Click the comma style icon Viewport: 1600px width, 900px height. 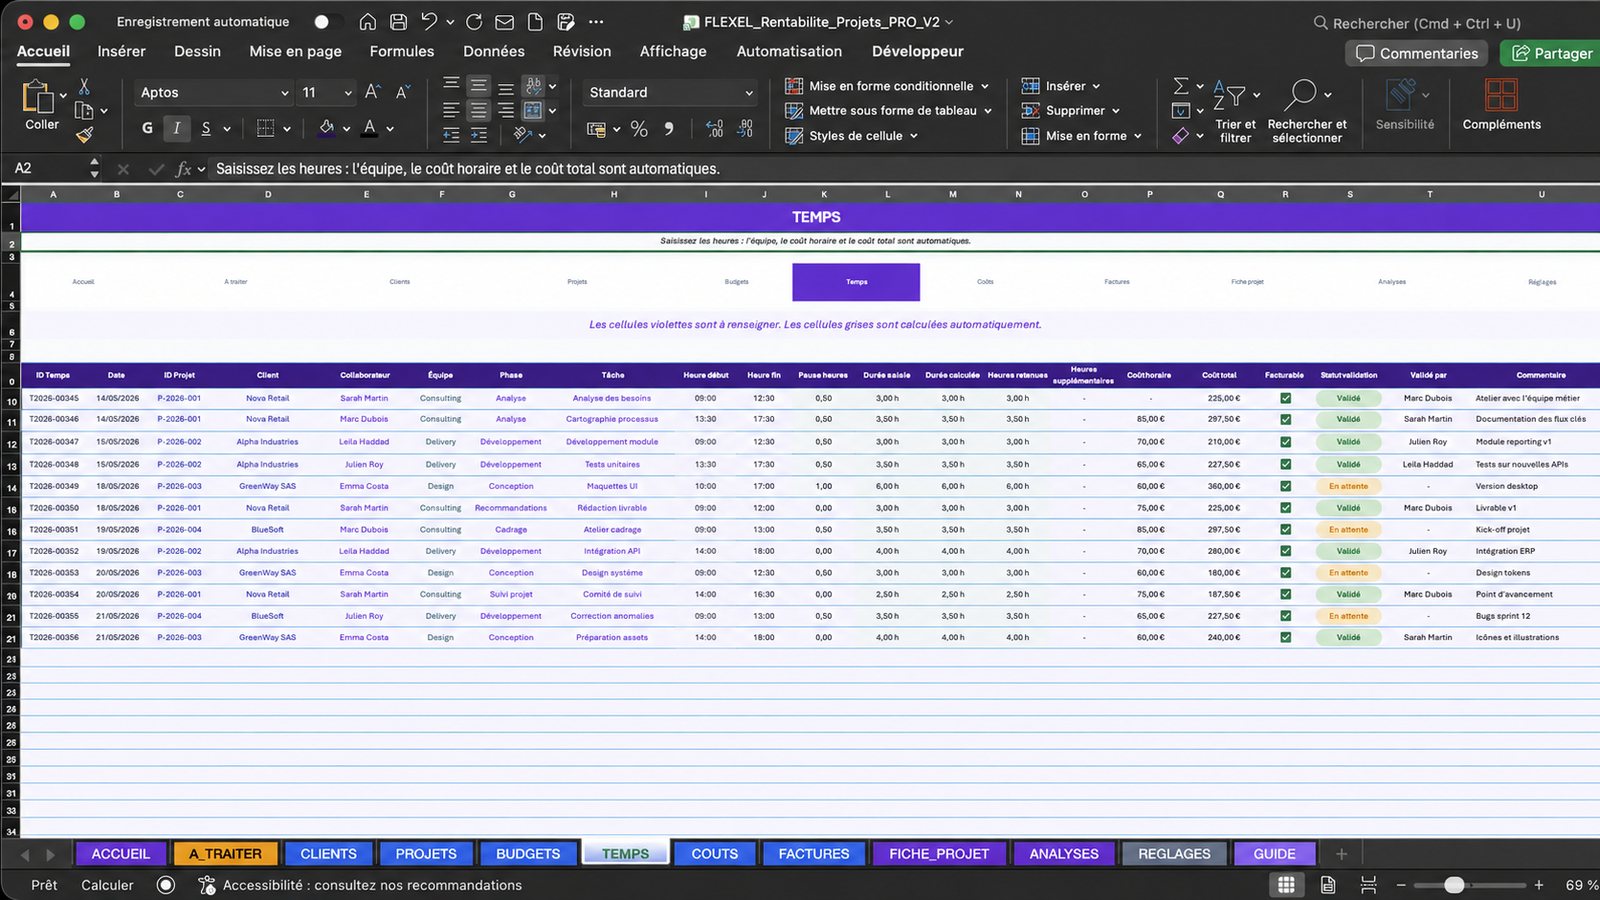[x=669, y=129]
